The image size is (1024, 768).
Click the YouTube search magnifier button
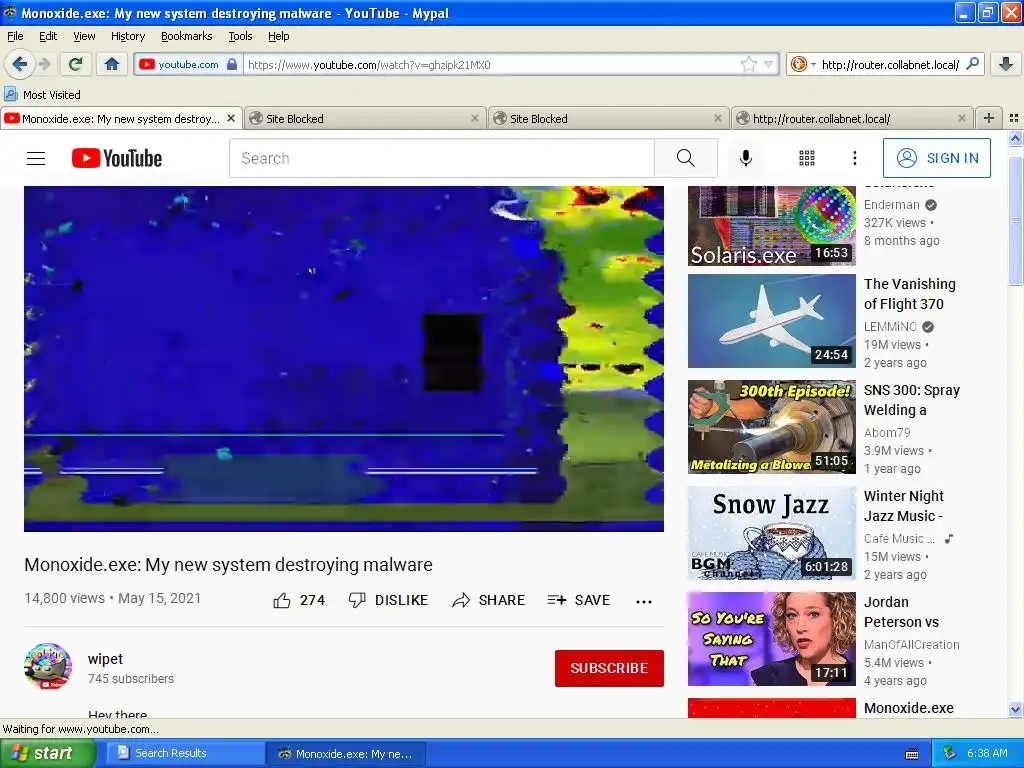(686, 158)
